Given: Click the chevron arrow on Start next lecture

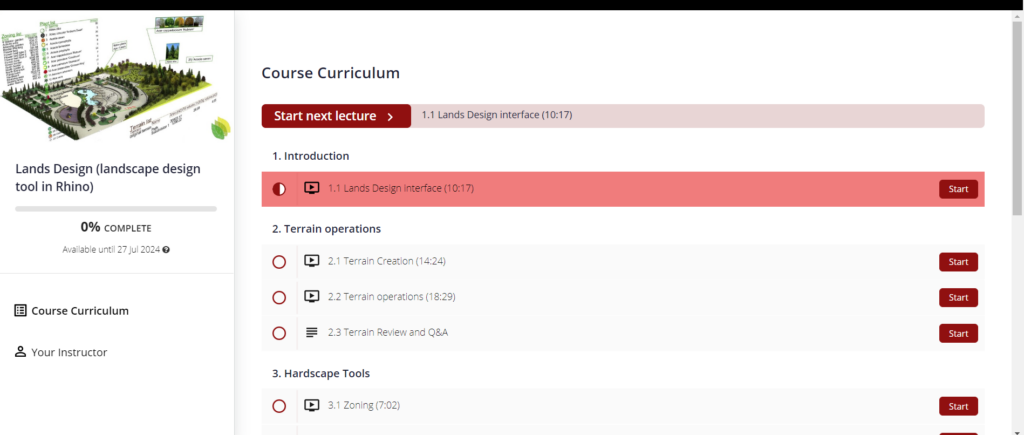Looking at the screenshot, I should pos(390,116).
